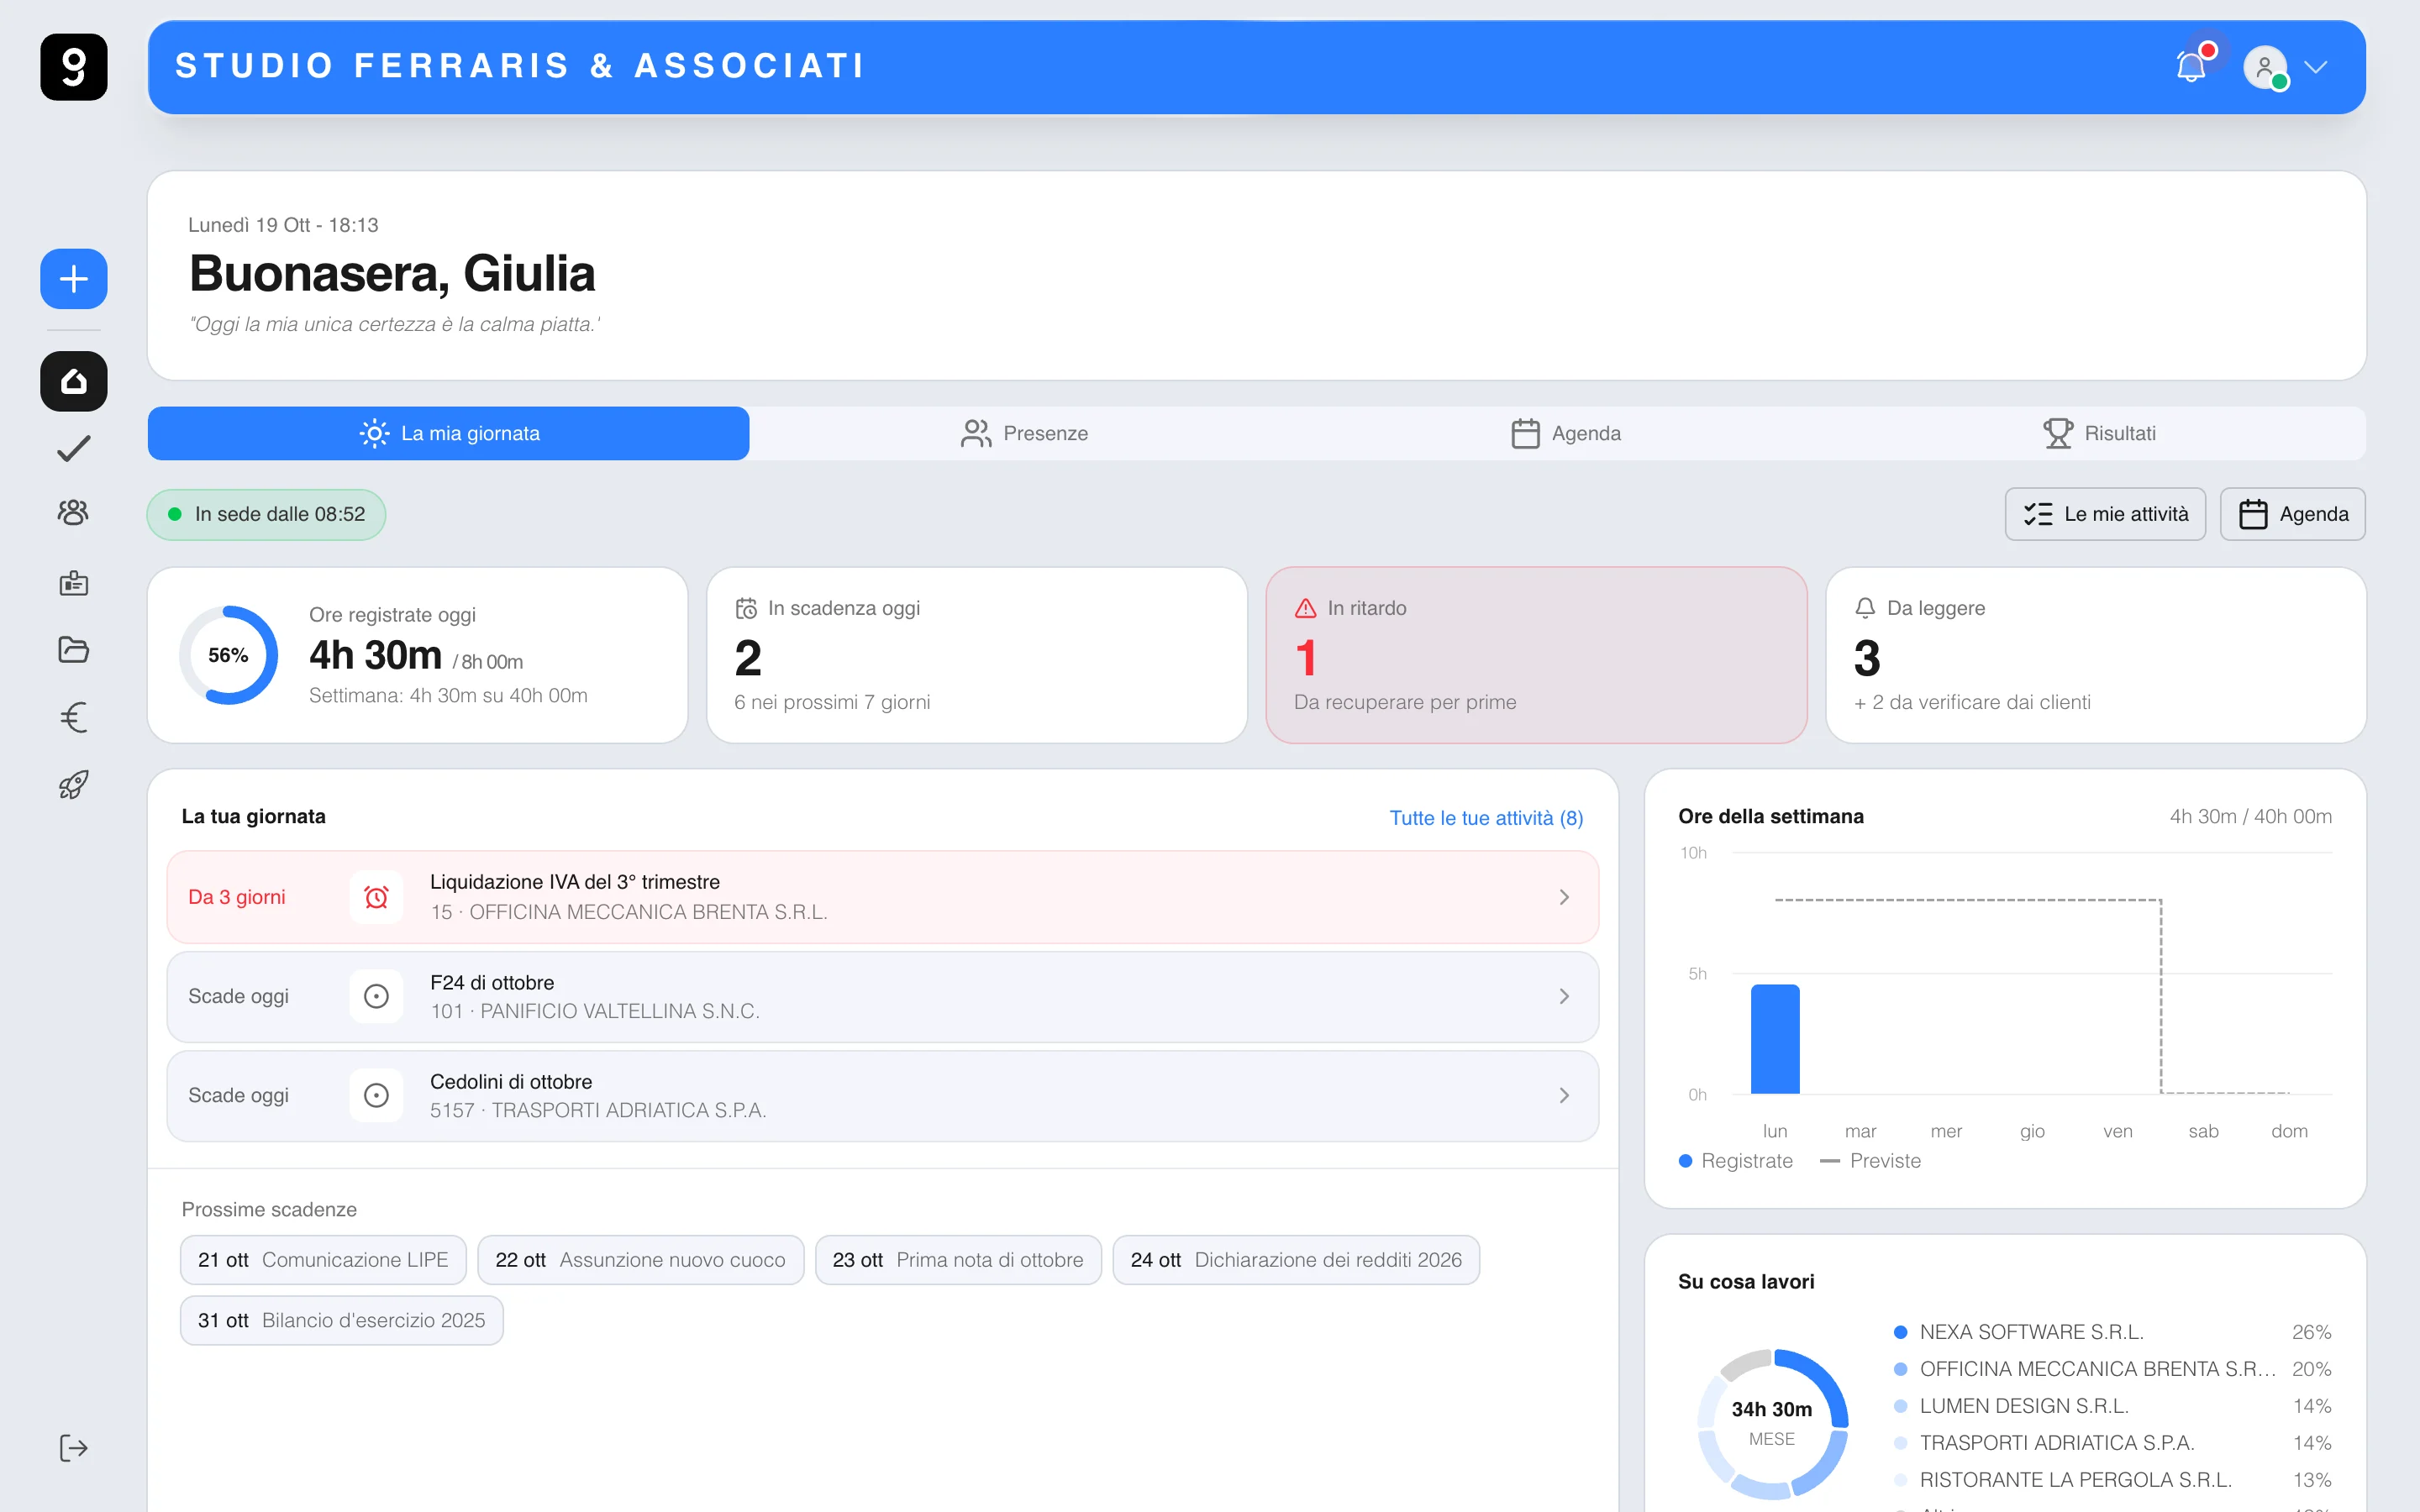Click the blue plus add button
This screenshot has width=2420, height=1512.
(74, 279)
